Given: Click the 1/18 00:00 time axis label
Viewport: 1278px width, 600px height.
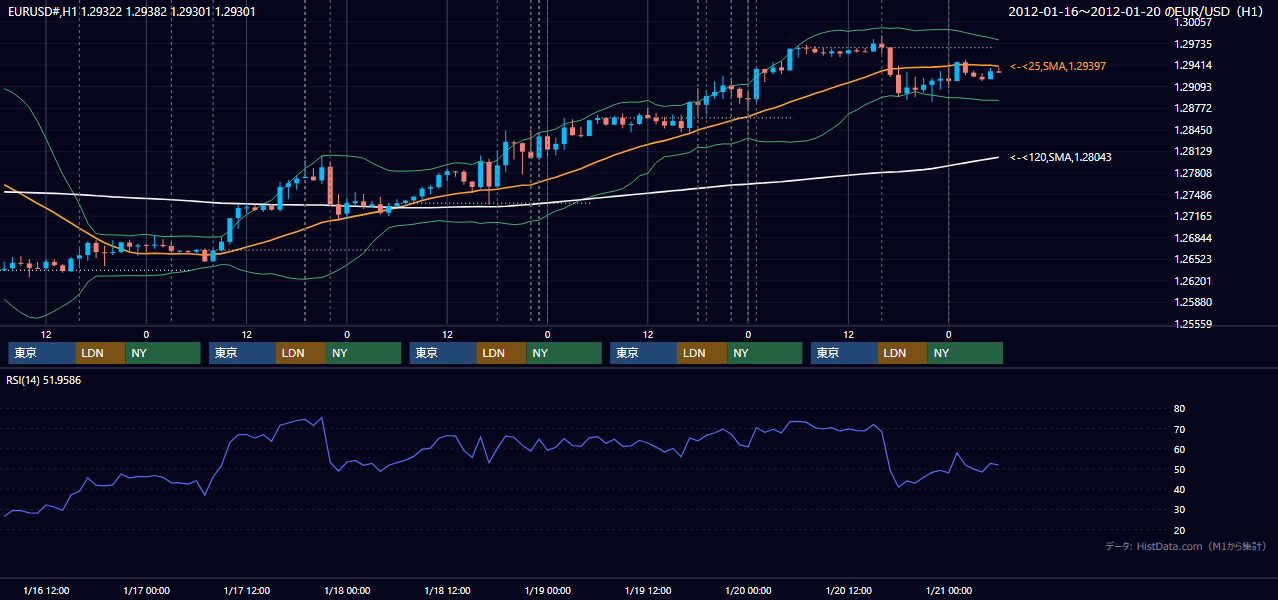Looking at the screenshot, I should tap(347, 590).
